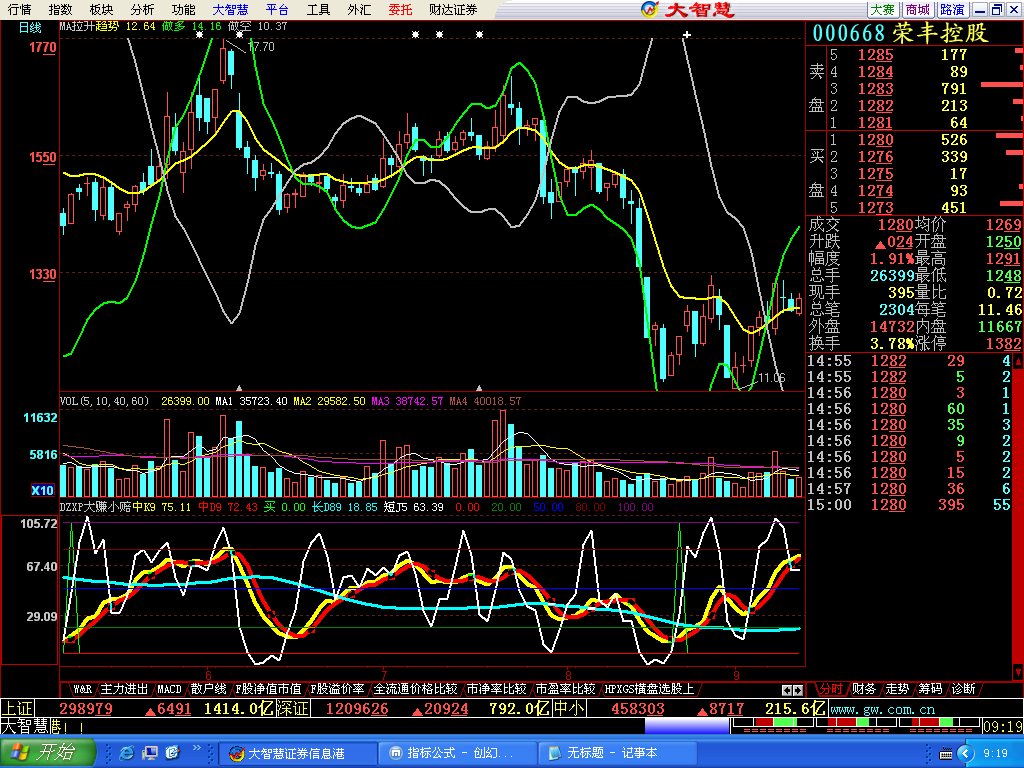
Task: Select the 主力进出 indicator tab
Action: click(x=124, y=689)
